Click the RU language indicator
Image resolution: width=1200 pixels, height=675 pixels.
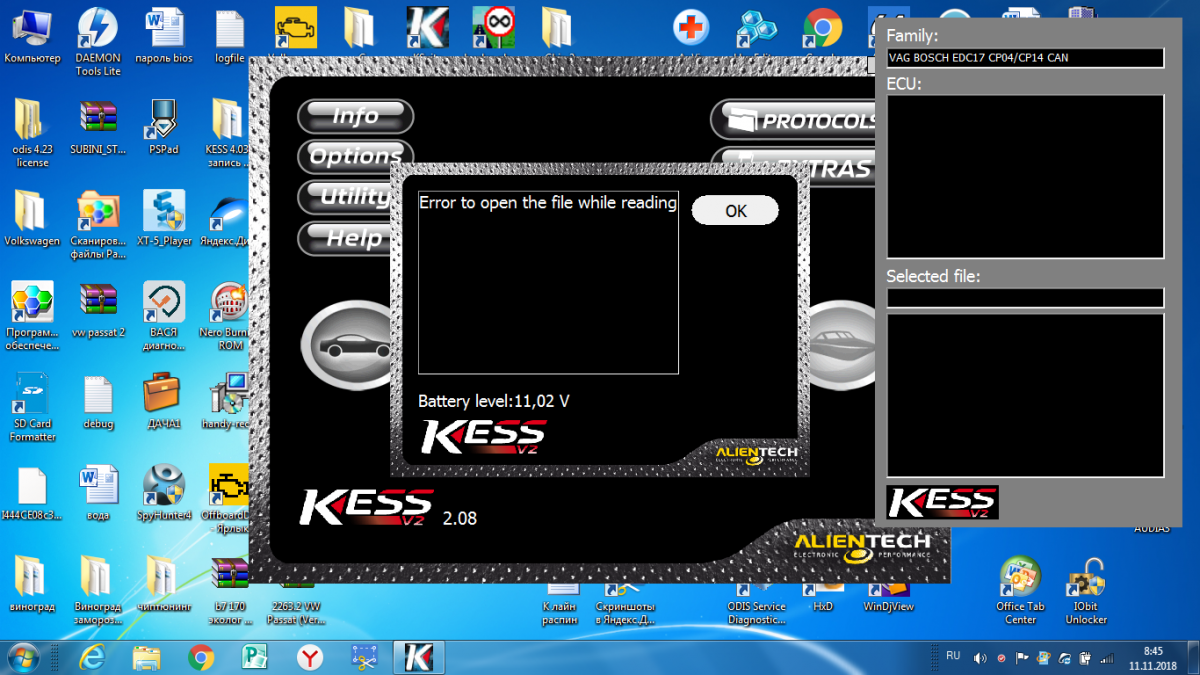coord(952,656)
